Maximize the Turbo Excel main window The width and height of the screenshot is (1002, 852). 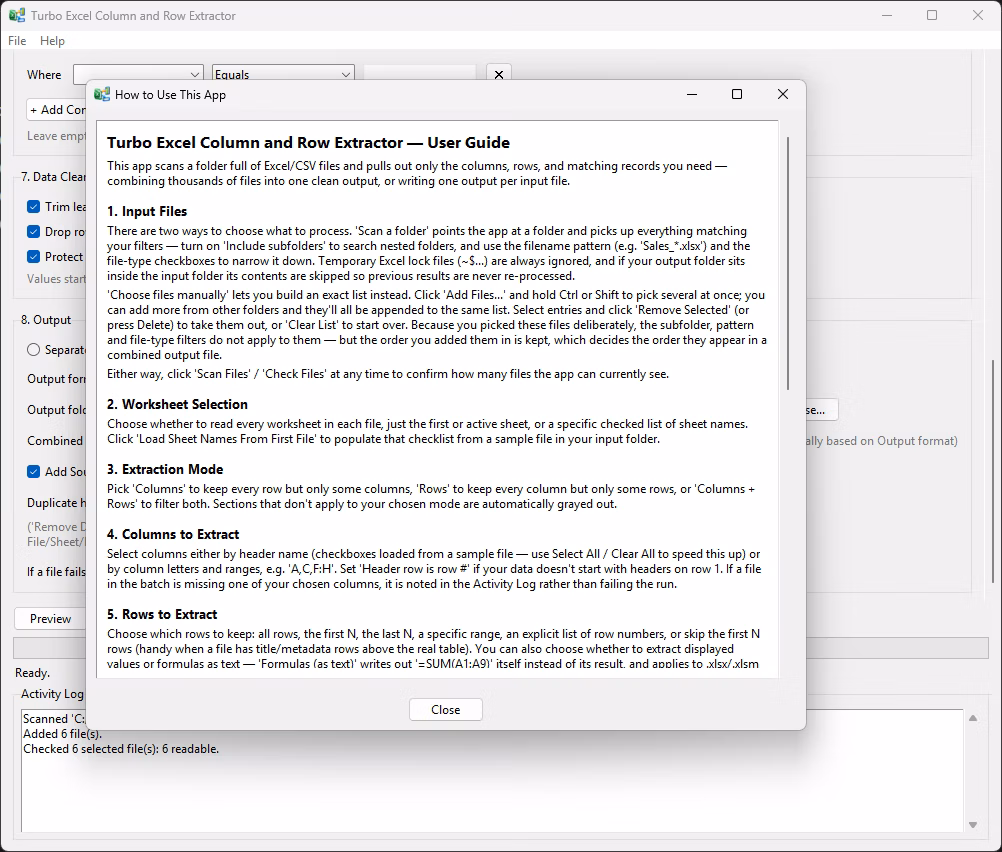(x=932, y=15)
